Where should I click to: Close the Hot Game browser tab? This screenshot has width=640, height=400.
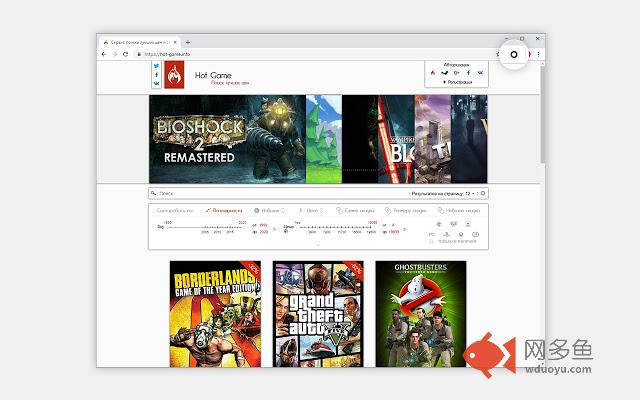175,42
